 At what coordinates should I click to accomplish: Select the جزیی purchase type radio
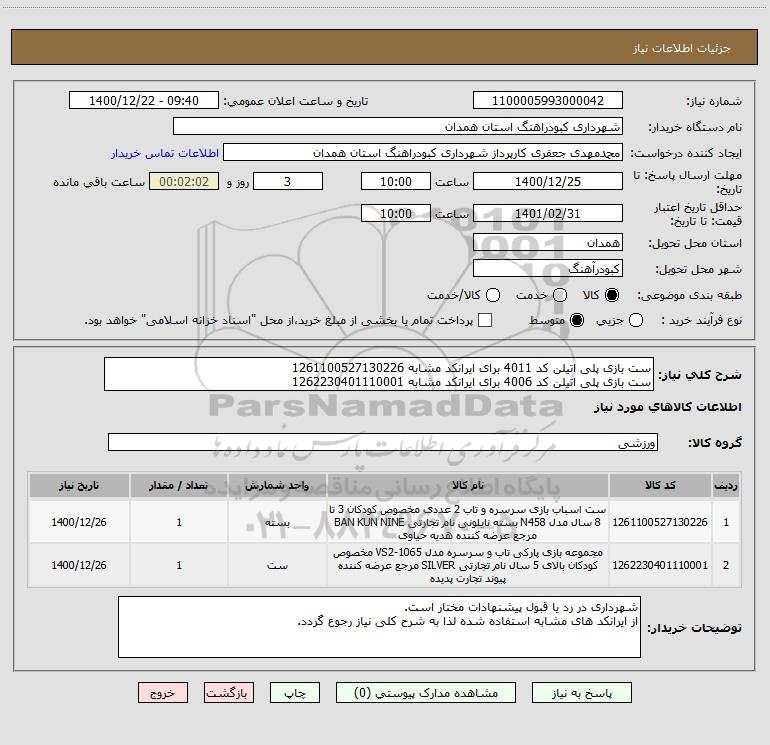[635, 320]
